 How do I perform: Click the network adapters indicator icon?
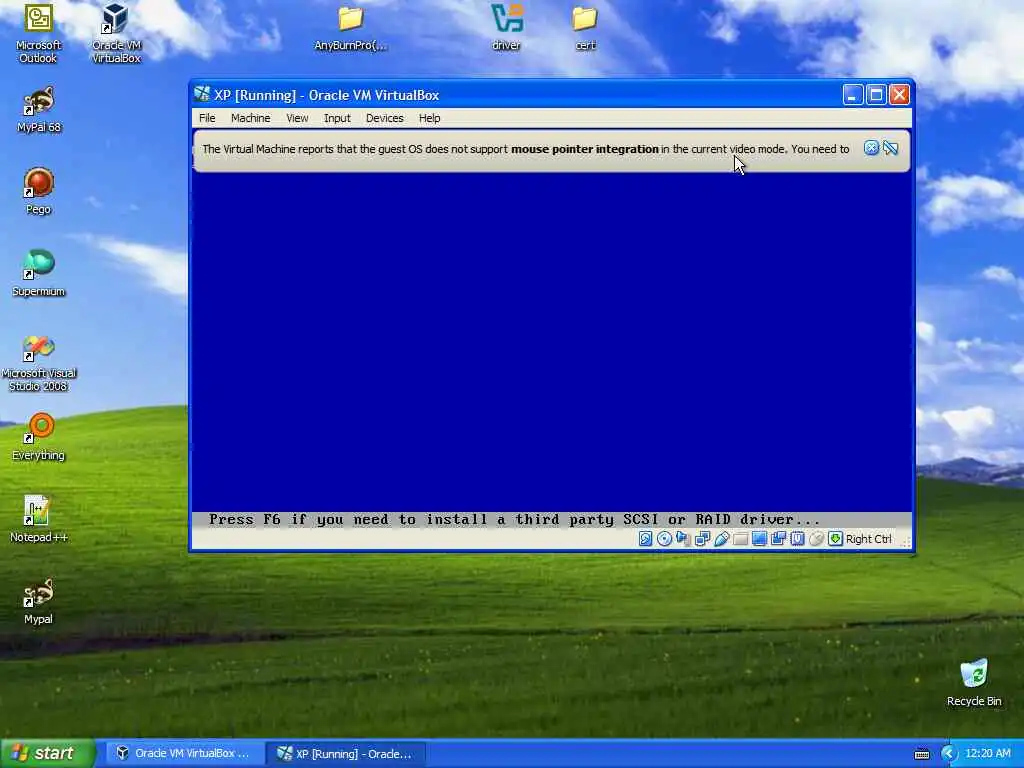tap(702, 539)
